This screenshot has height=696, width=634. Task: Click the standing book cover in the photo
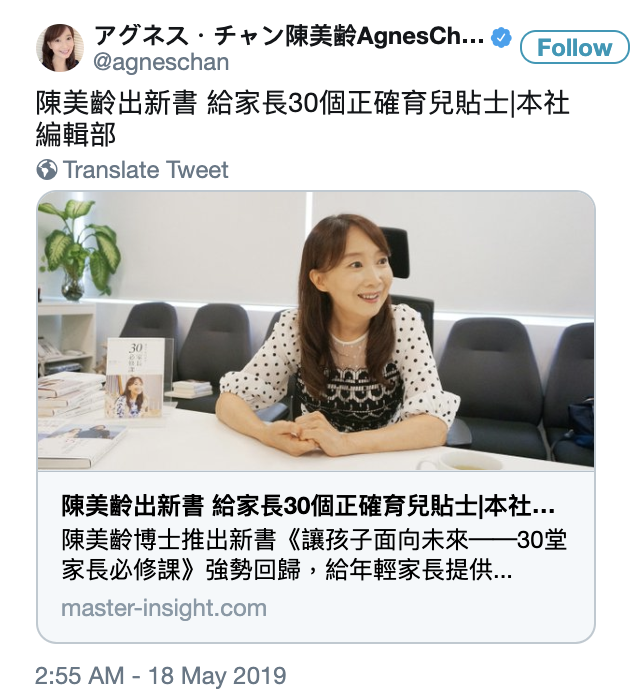pyautogui.click(x=135, y=378)
